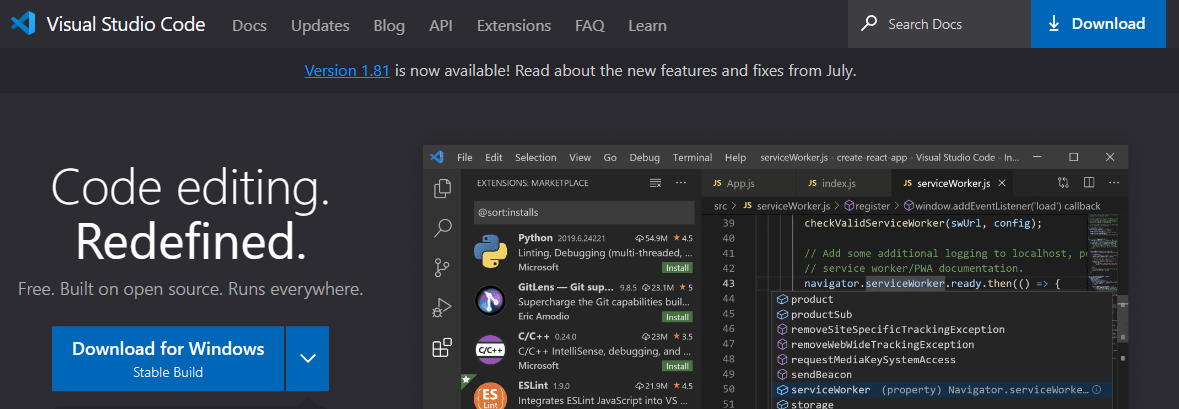Click the ESLint extension logo
The image size is (1179, 409).
click(490, 395)
